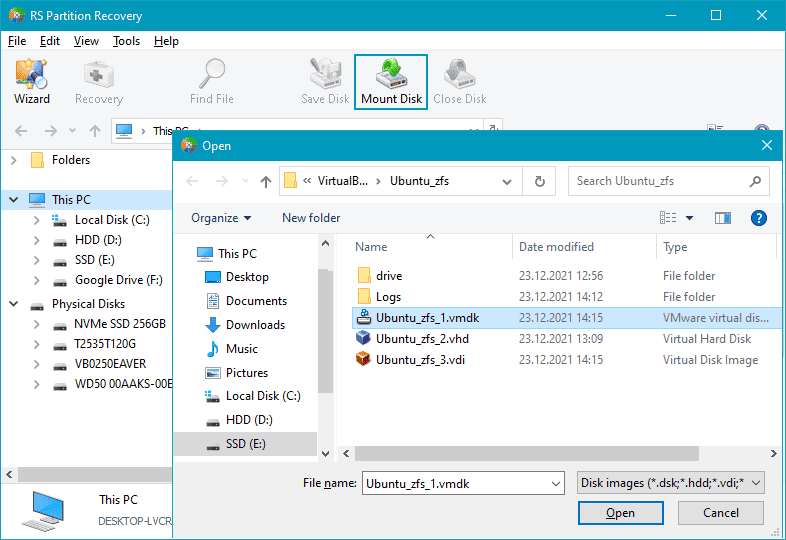Image resolution: width=786 pixels, height=540 pixels.
Task: Launch the Wizard tool in the toolbar
Action: (x=32, y=82)
